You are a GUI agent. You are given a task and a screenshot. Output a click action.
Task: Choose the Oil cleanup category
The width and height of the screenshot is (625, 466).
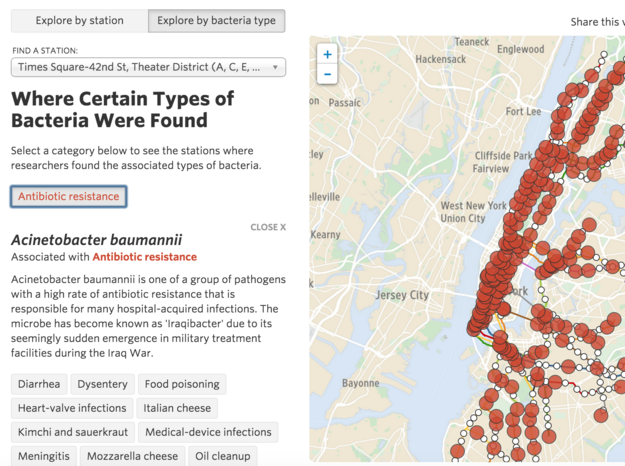(x=223, y=456)
